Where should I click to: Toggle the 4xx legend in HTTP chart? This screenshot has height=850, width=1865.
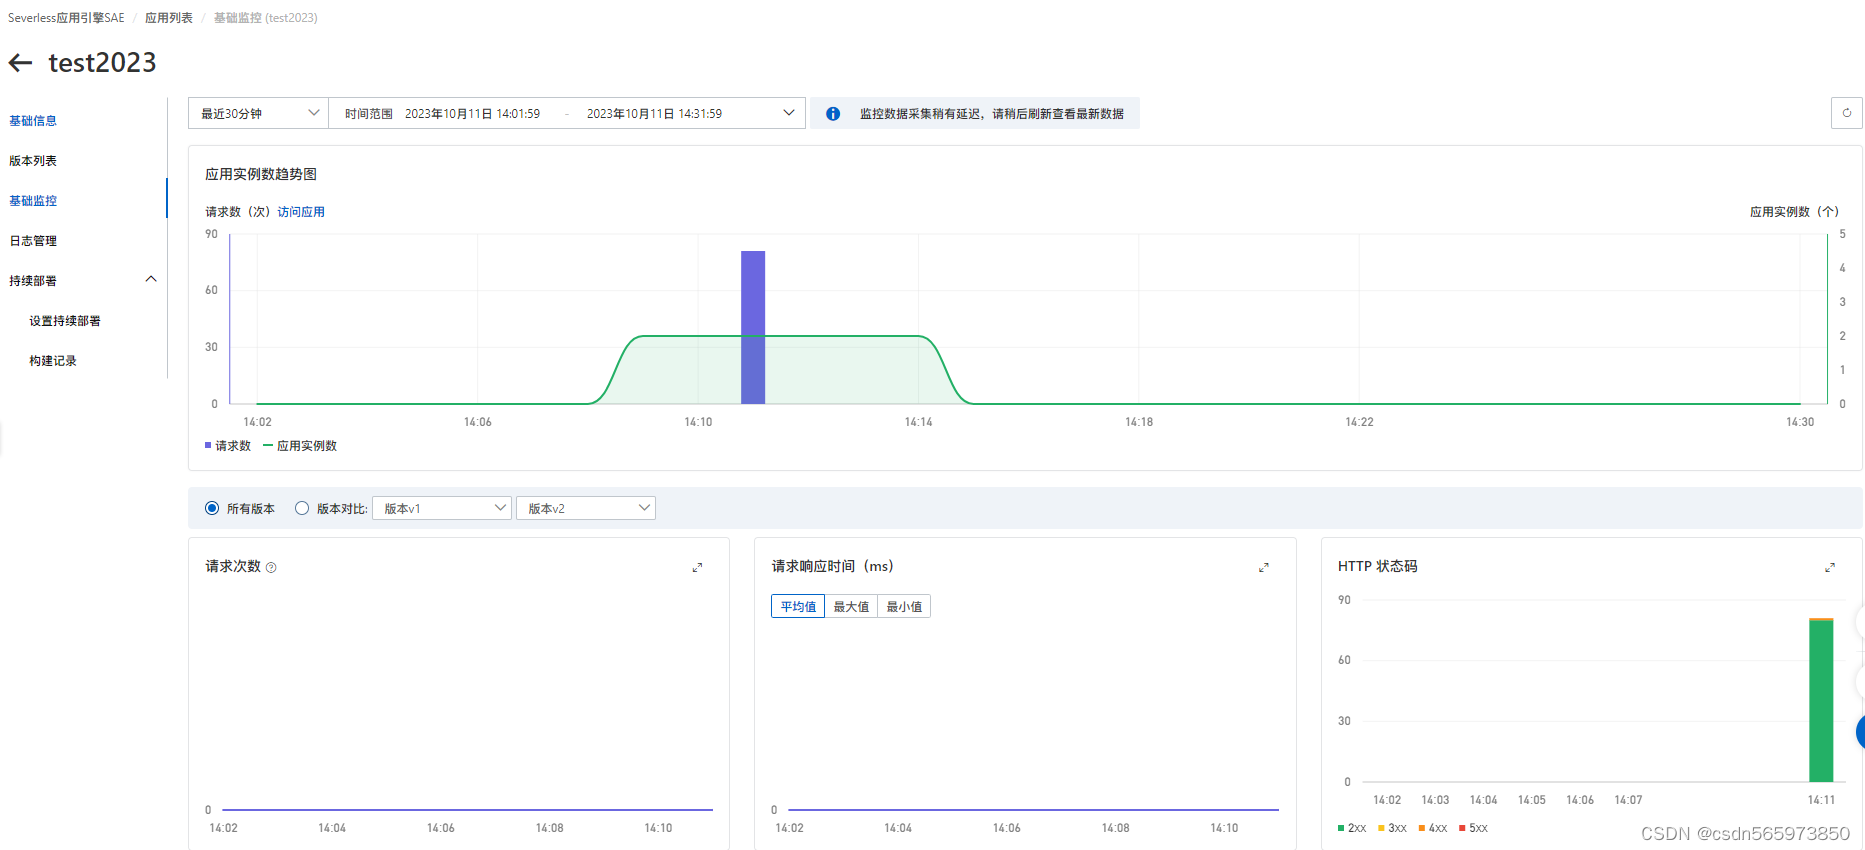[x=1433, y=828]
